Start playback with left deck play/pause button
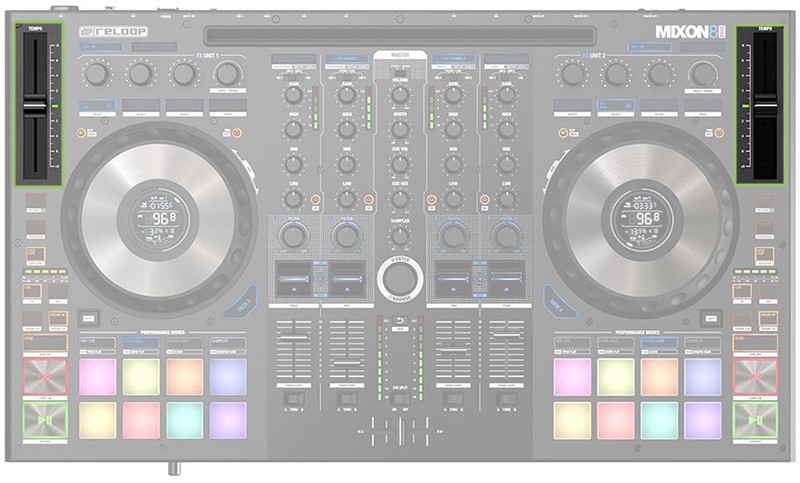The width and height of the screenshot is (800, 483). [x=45, y=420]
